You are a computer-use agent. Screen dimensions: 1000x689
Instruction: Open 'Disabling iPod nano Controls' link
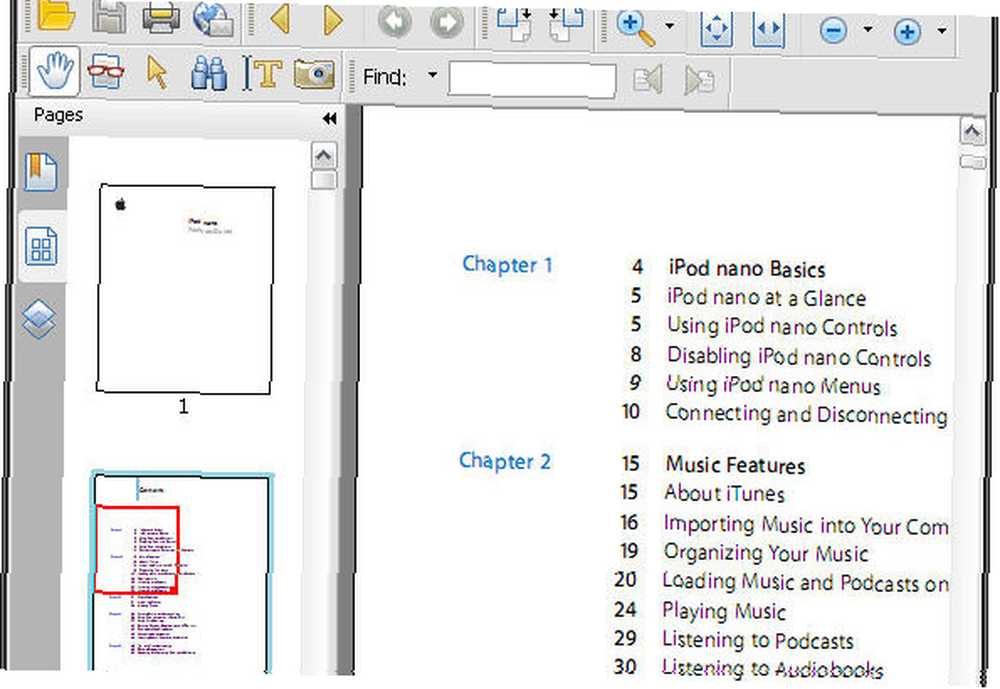[x=798, y=357]
